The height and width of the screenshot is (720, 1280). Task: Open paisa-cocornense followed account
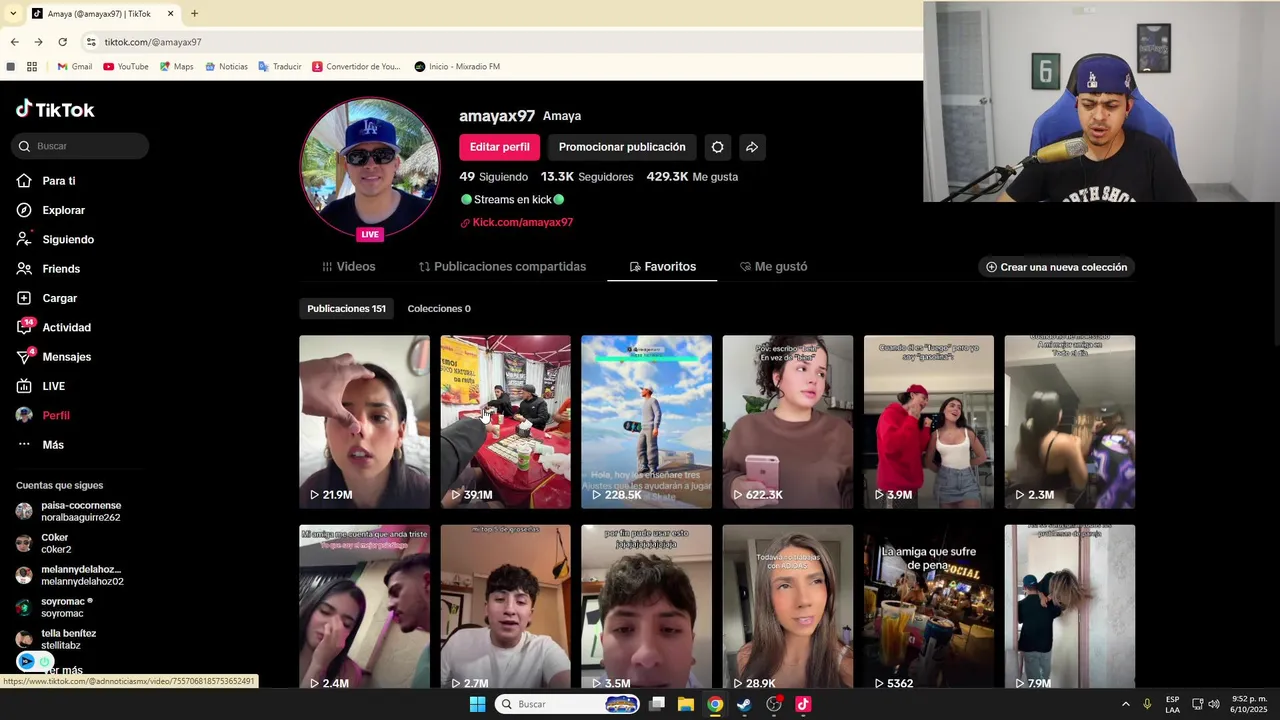(x=70, y=511)
